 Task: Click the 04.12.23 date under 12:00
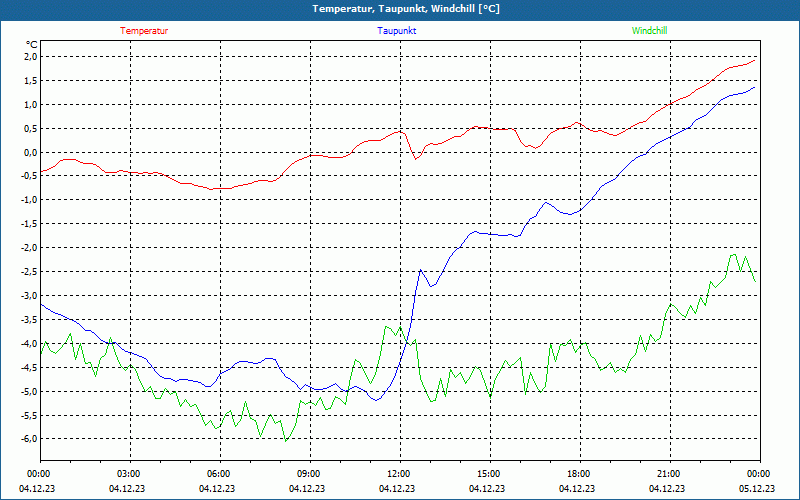pos(397,488)
